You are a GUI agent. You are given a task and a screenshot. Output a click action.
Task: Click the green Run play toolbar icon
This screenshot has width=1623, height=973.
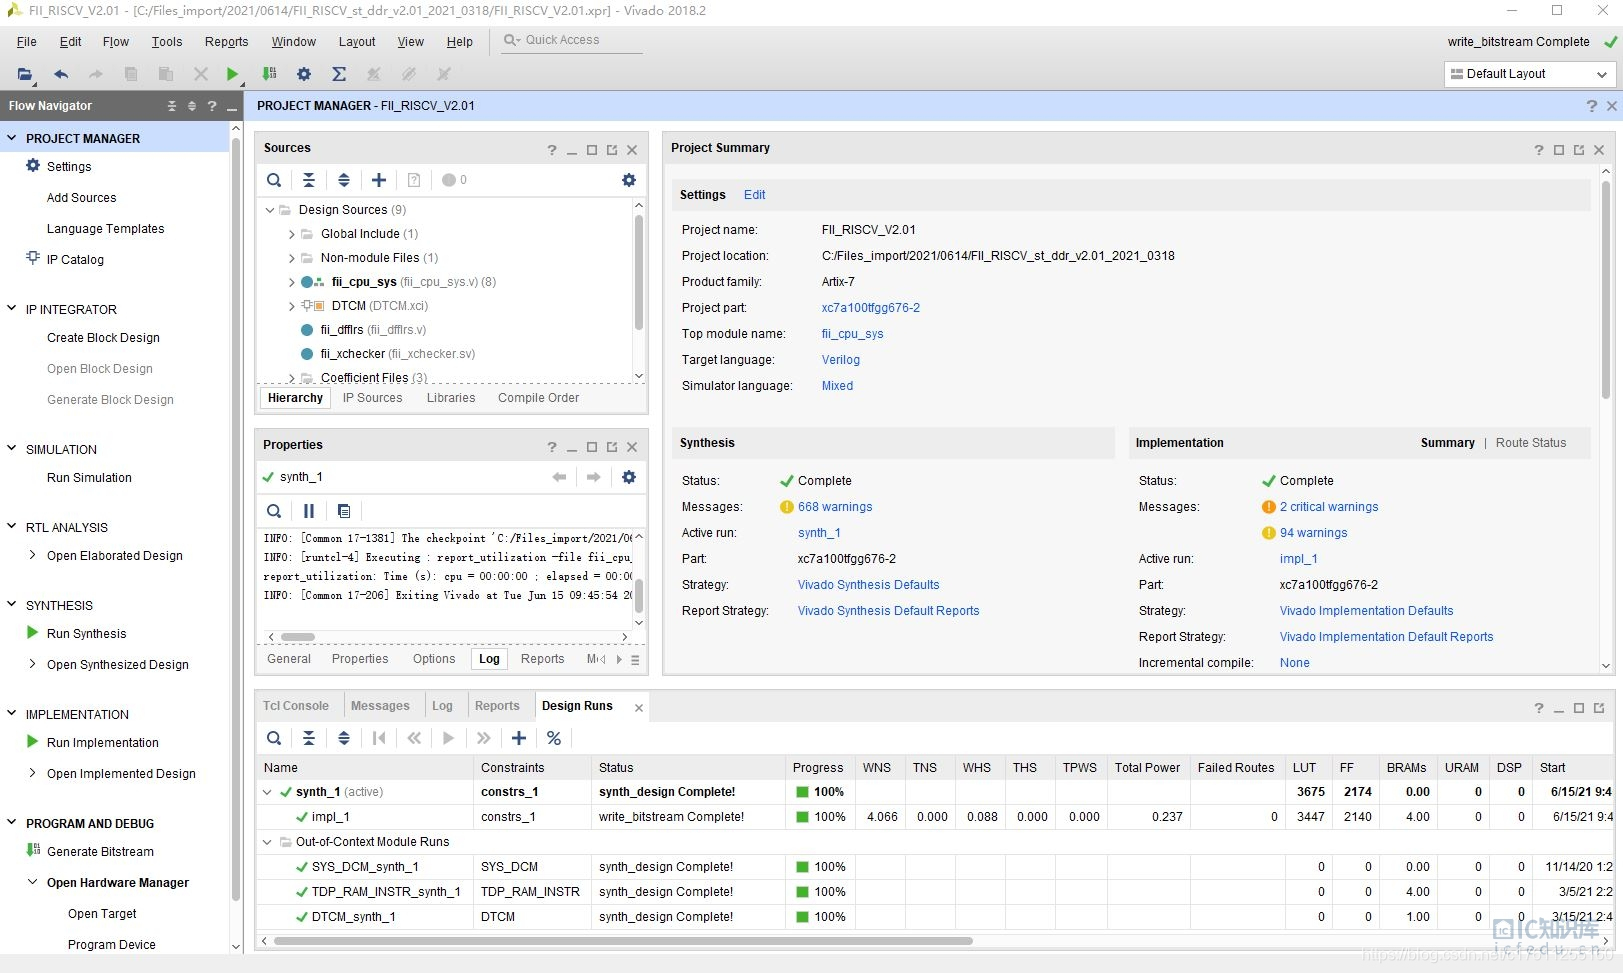pos(232,74)
